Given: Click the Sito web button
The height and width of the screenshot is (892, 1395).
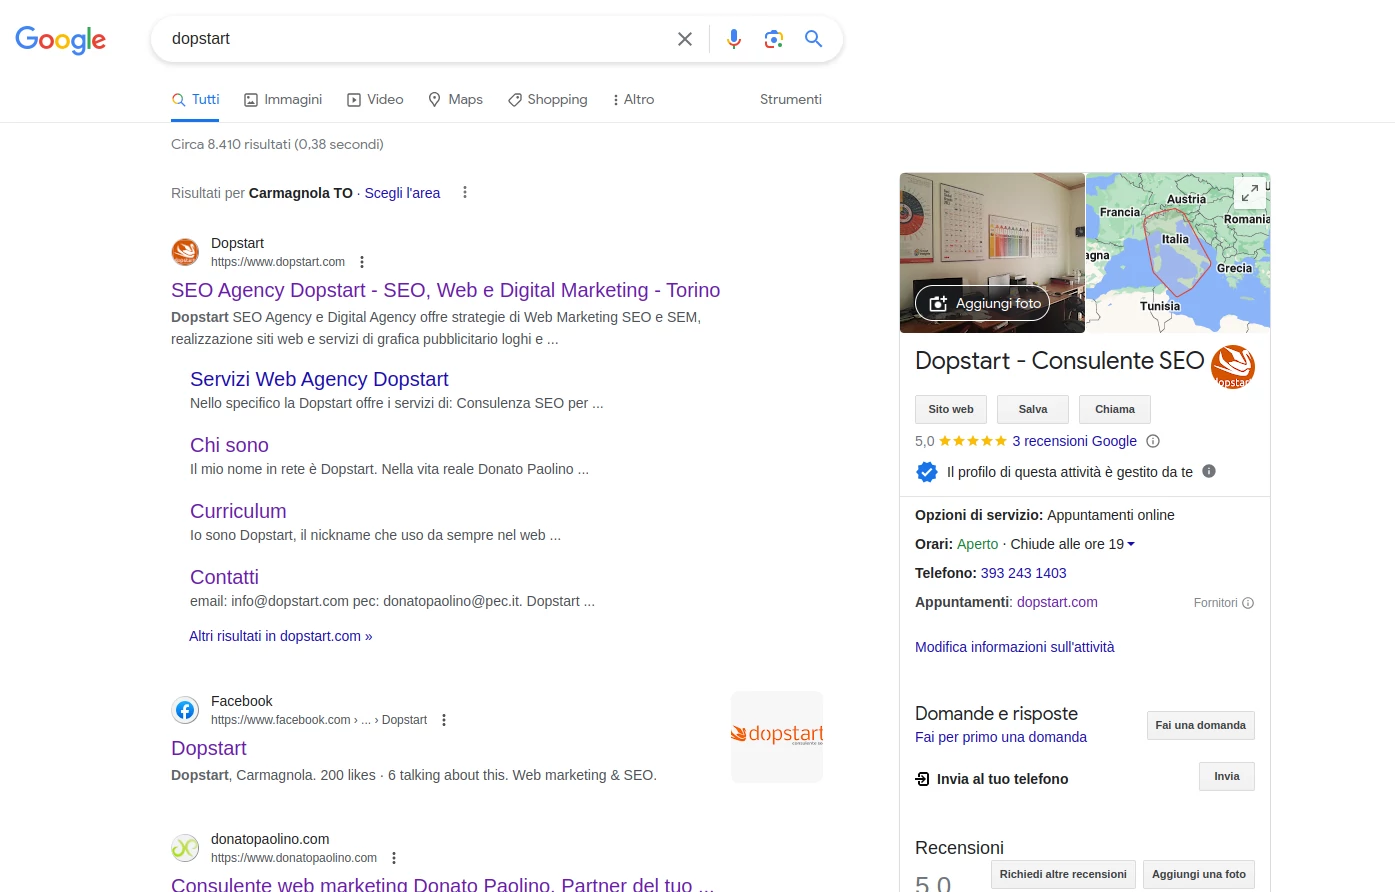Looking at the screenshot, I should tap(951, 409).
